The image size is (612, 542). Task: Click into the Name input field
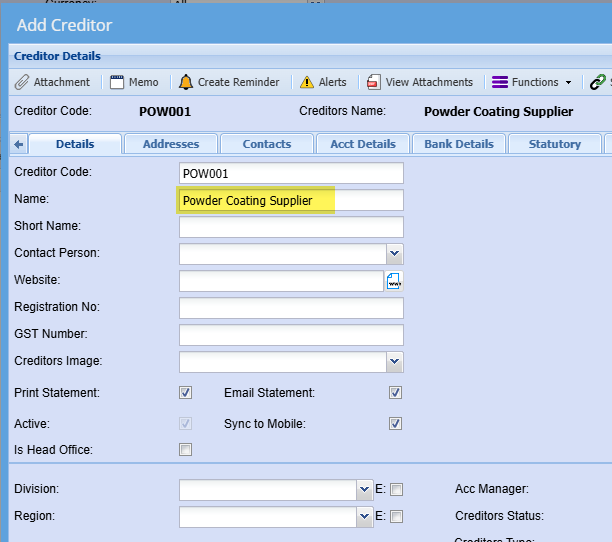tap(291, 200)
